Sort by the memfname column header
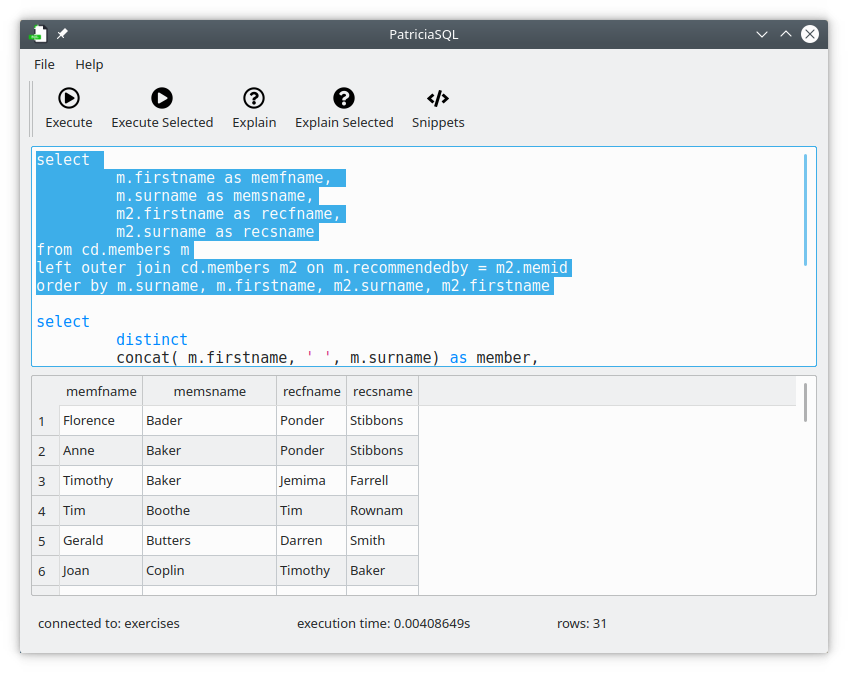Image resolution: width=848 pixels, height=673 pixels. click(101, 391)
